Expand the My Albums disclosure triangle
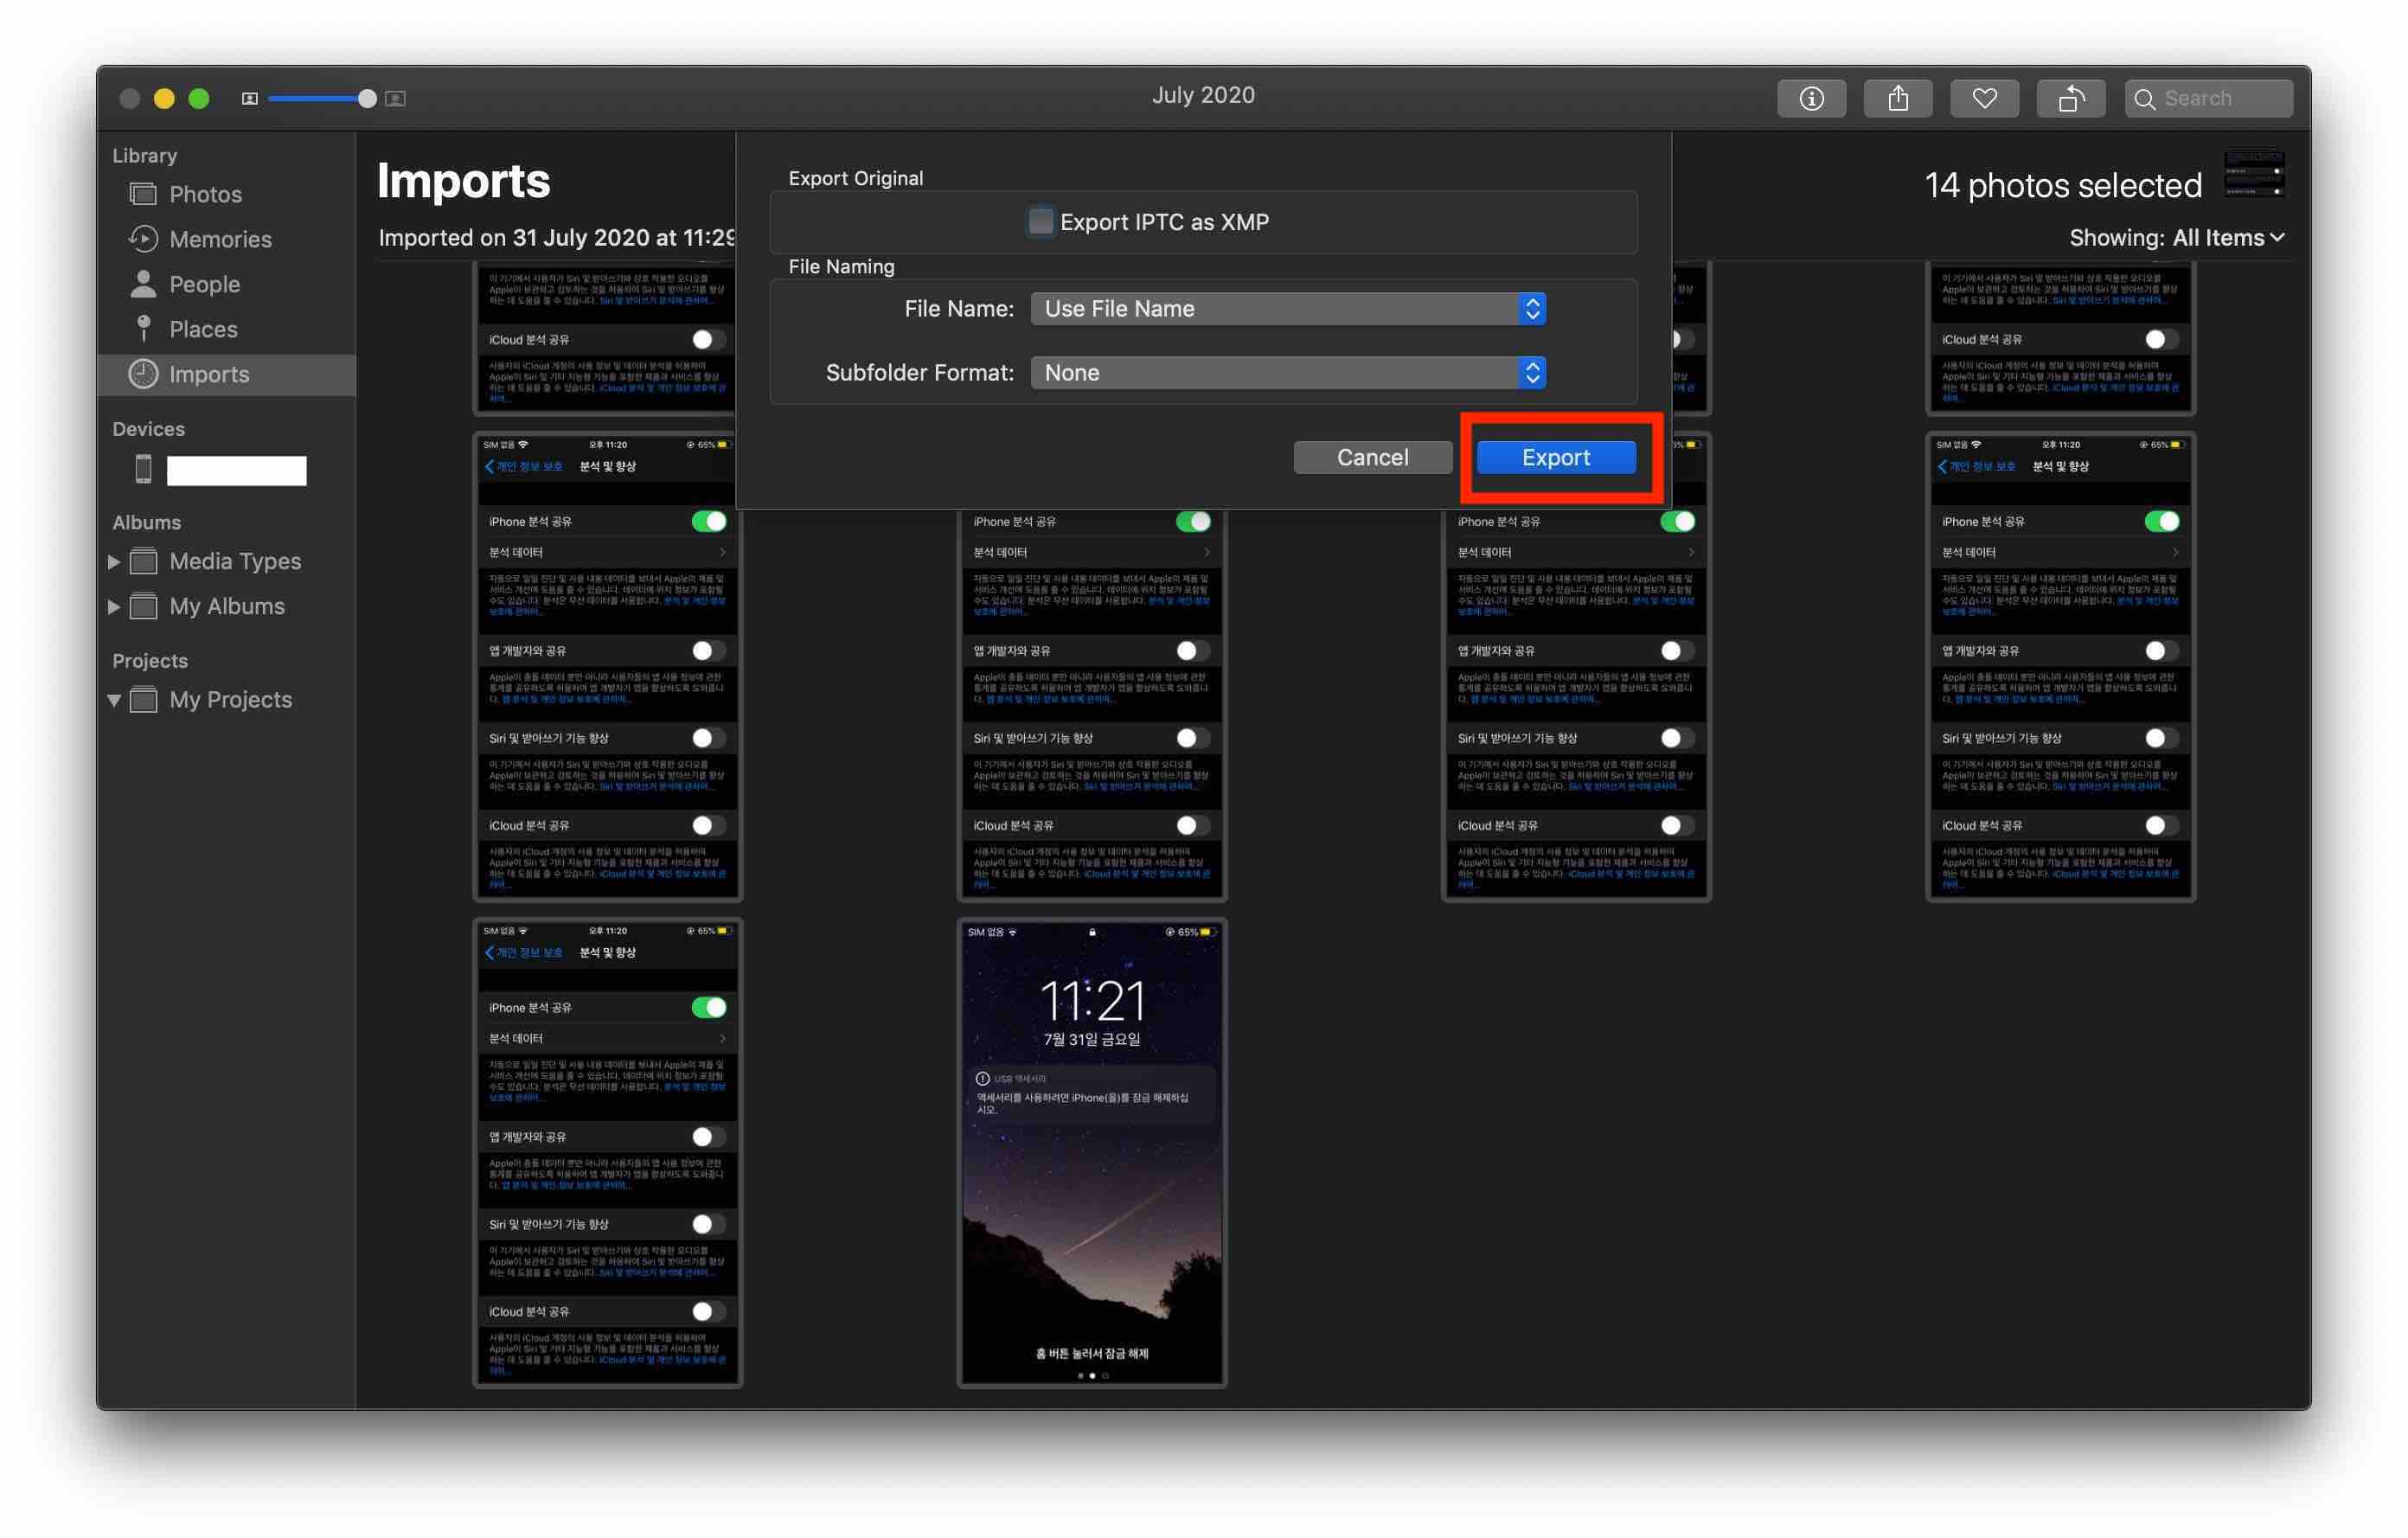 tap(114, 607)
